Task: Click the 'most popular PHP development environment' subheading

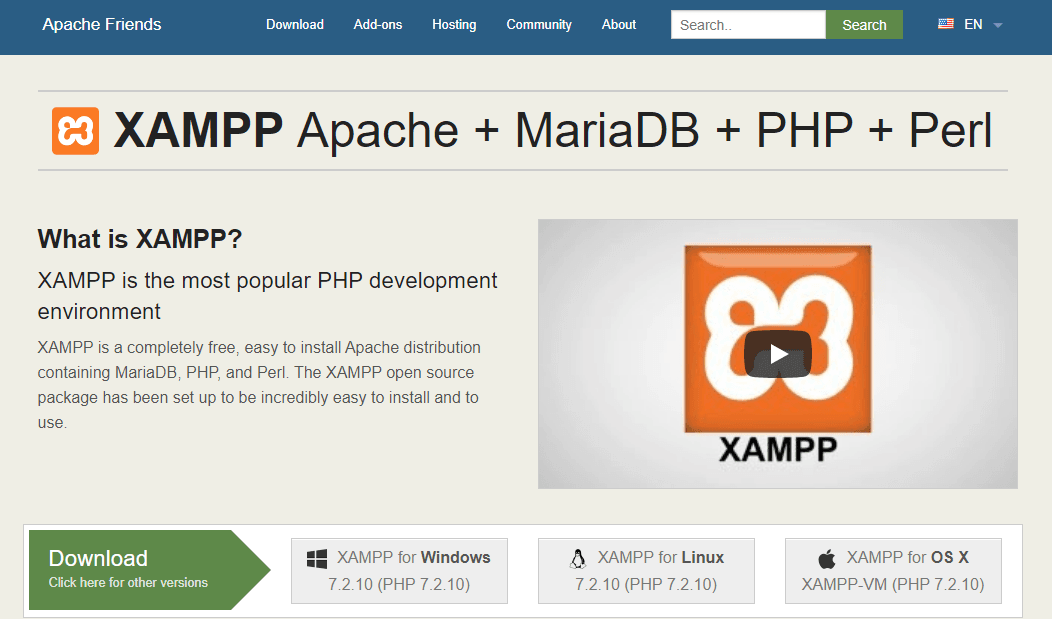Action: click(x=267, y=296)
